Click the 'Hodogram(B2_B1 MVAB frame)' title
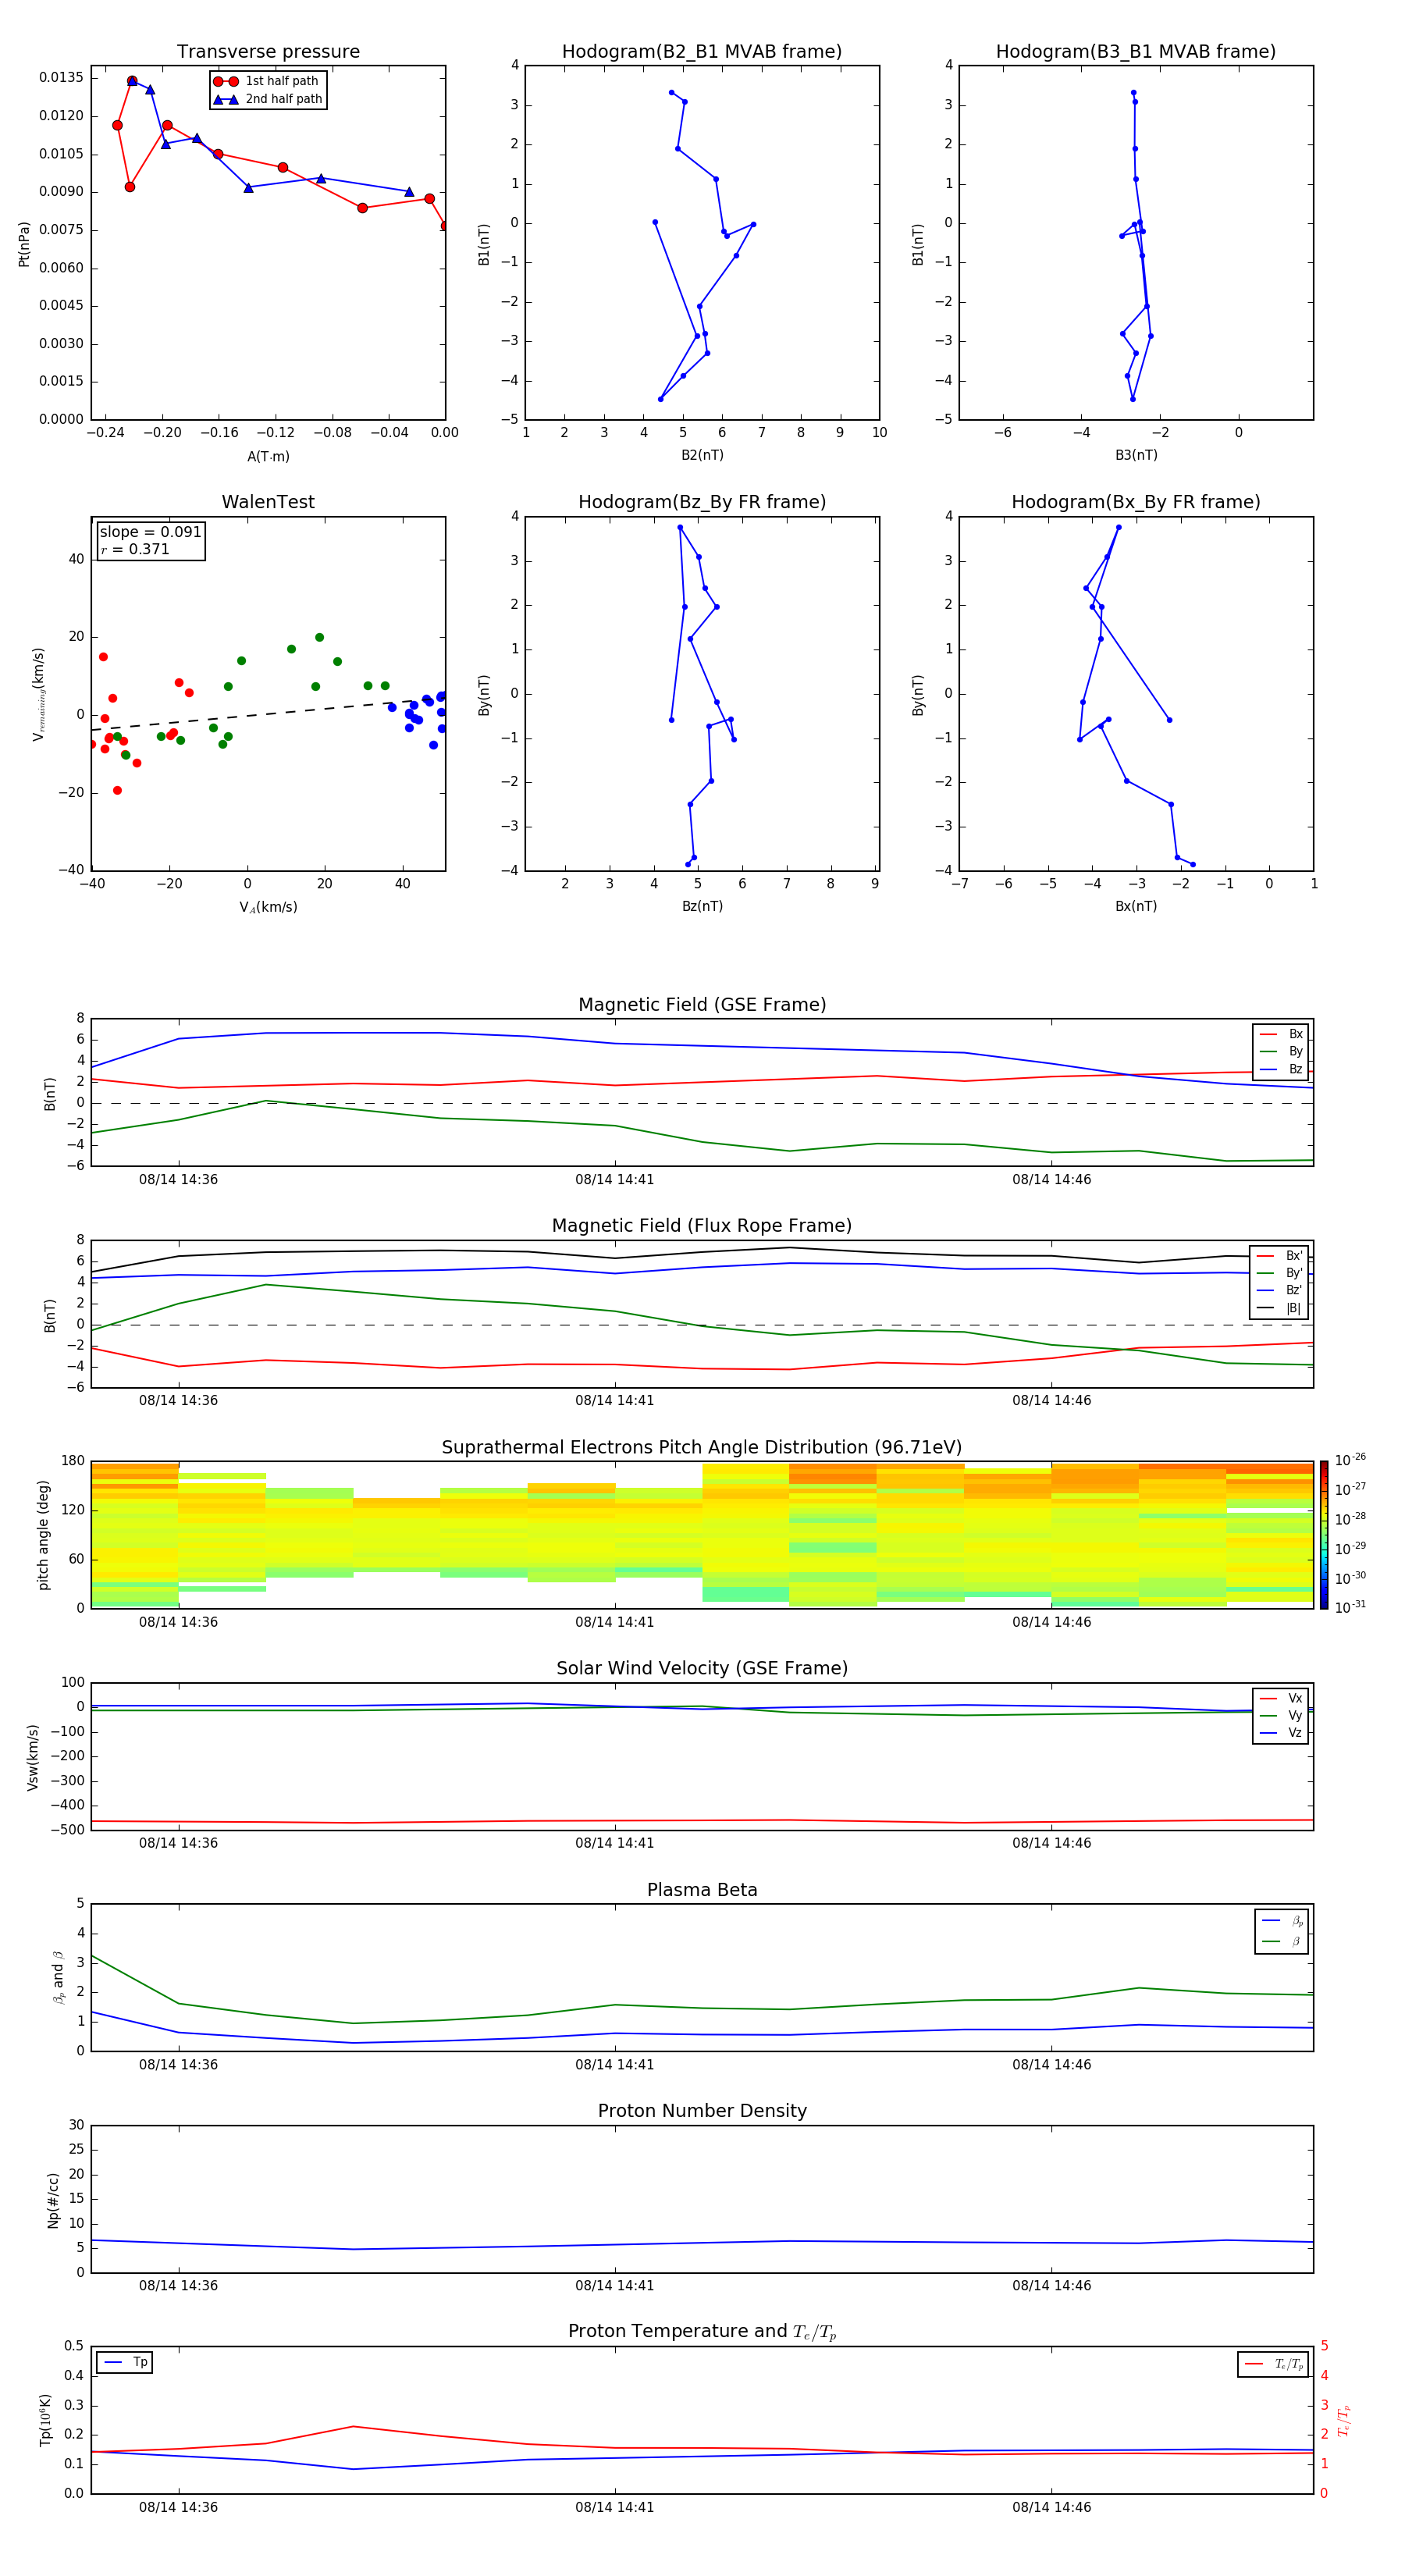 click(702, 52)
